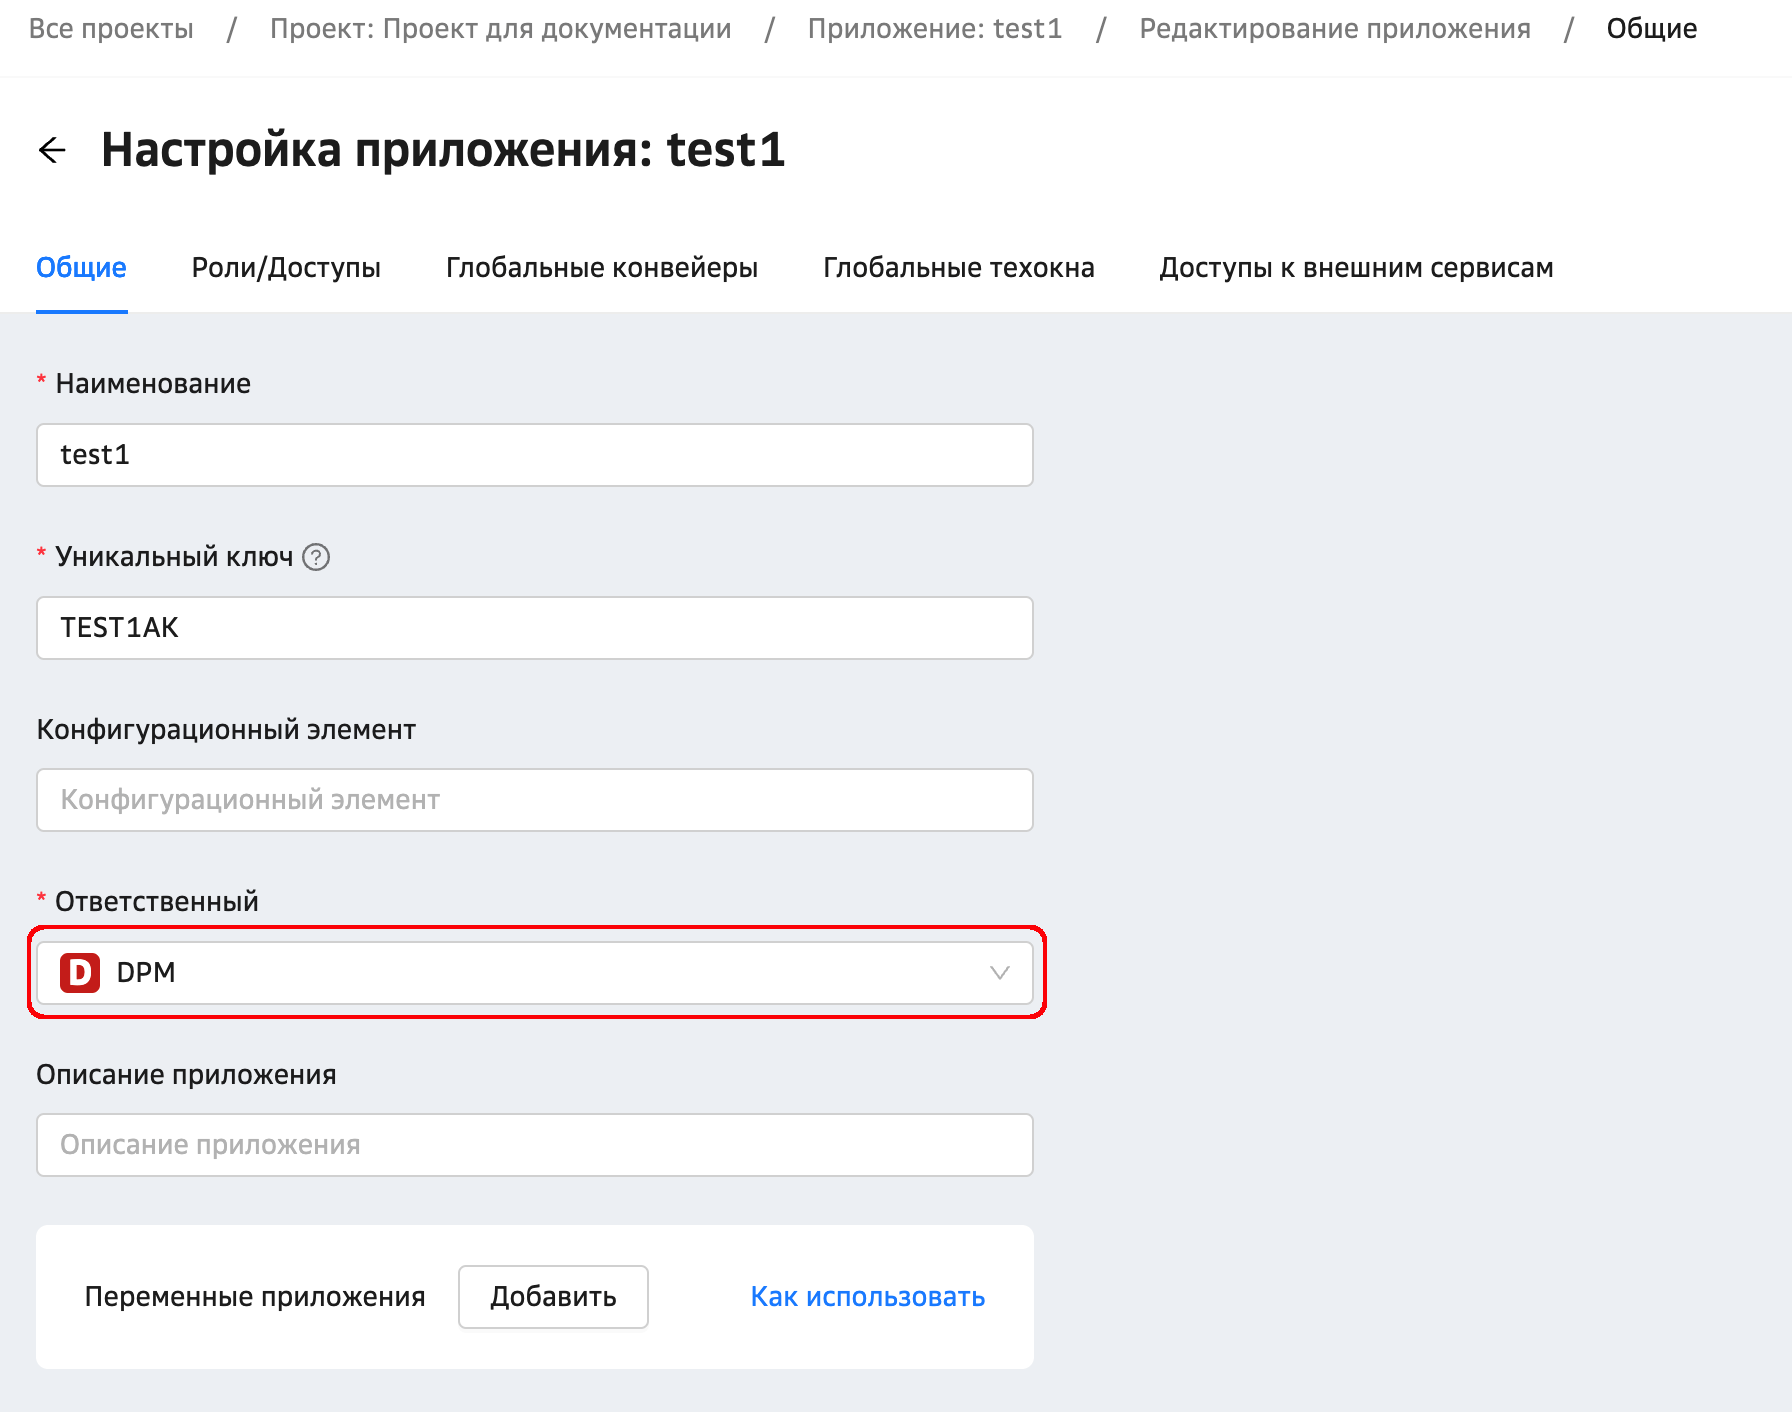Click the back arrow beside the page title
1792x1412 pixels.
(x=52, y=150)
